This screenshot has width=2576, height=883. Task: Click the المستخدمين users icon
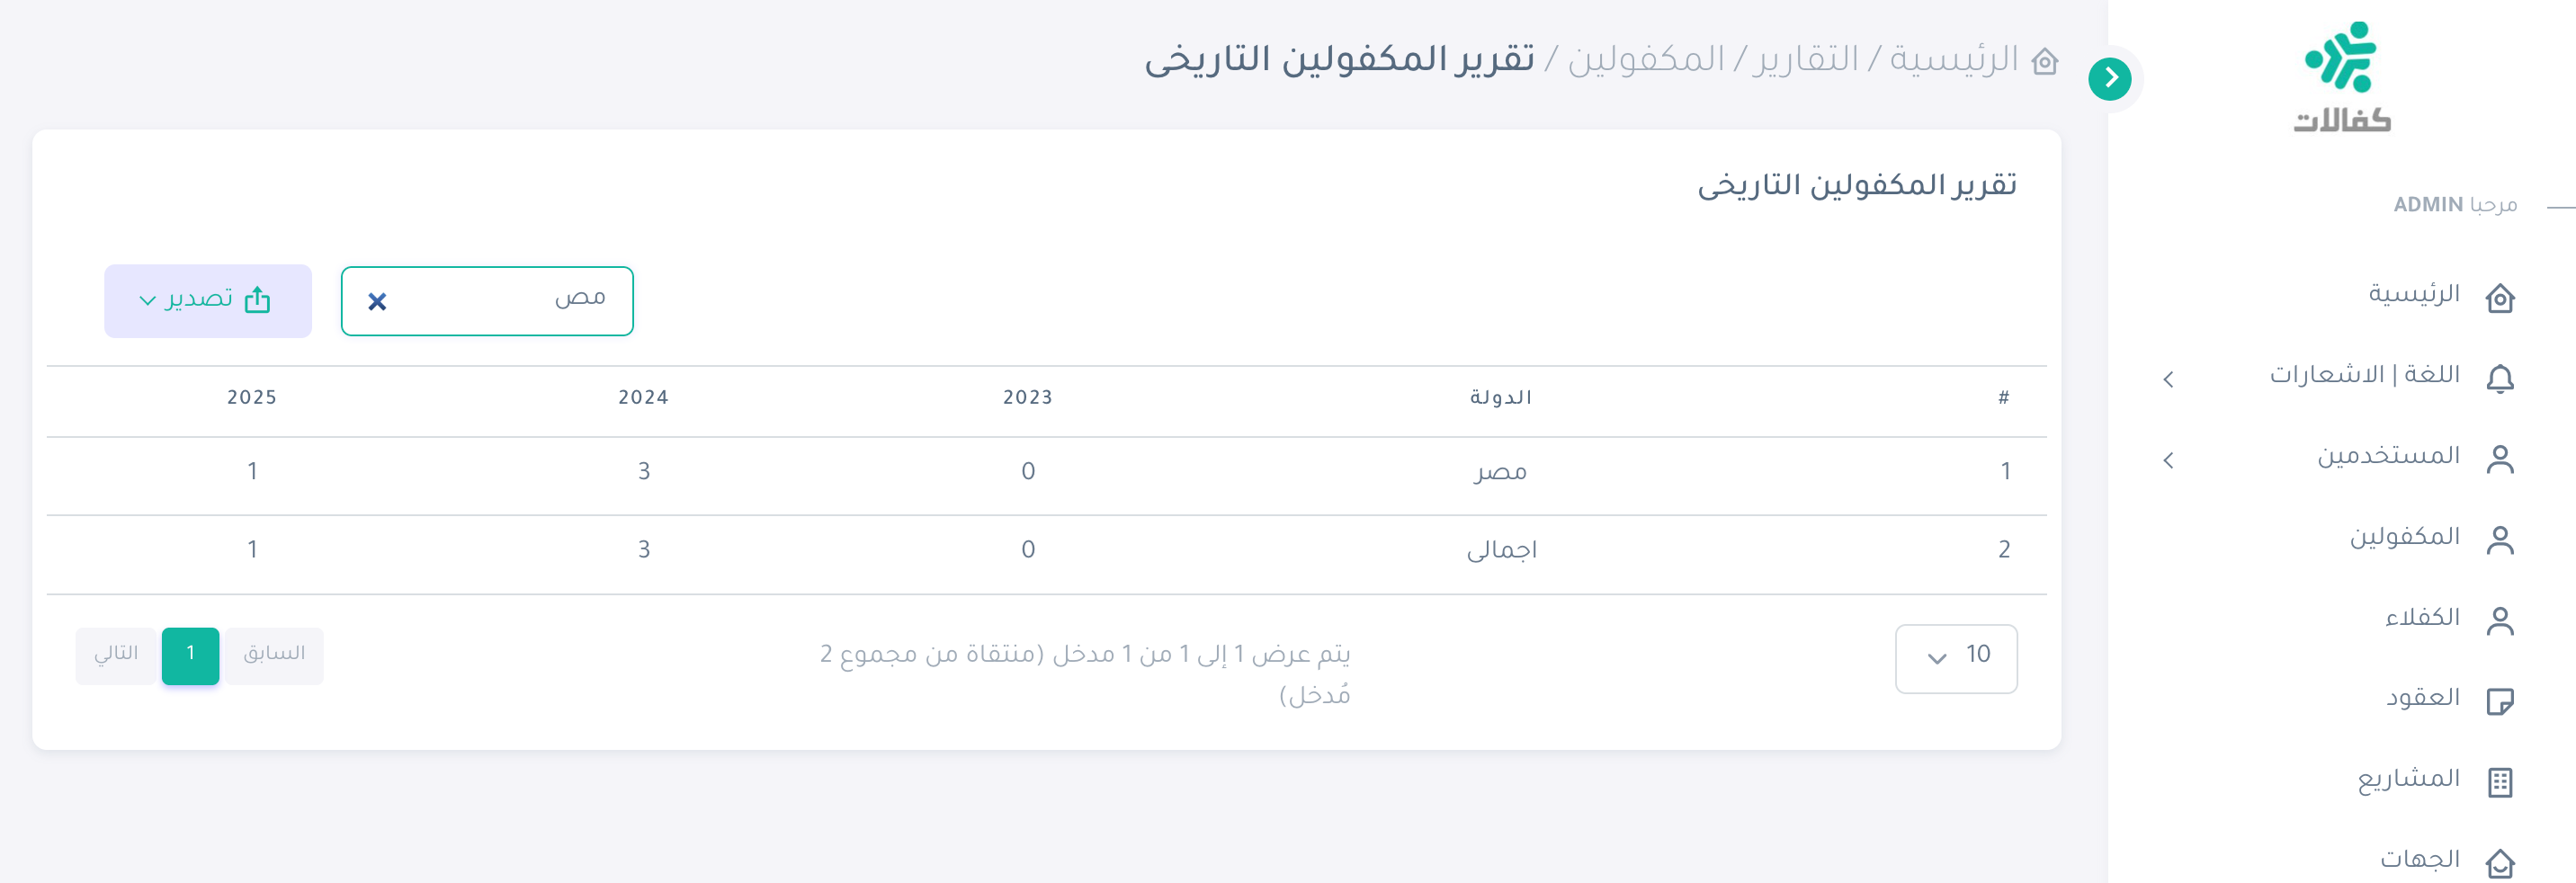click(x=2499, y=459)
